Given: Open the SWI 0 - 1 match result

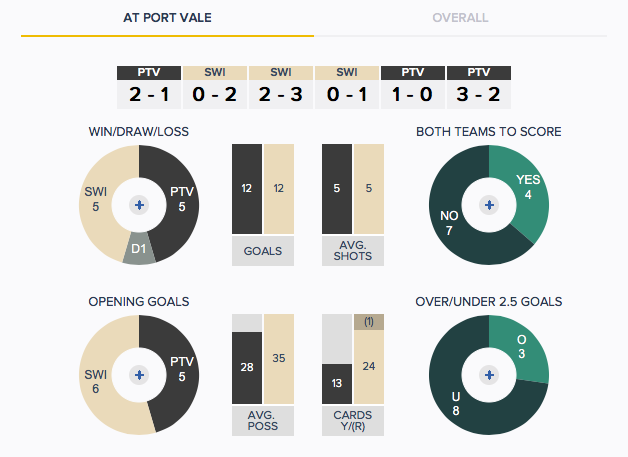Looking at the screenshot, I should pyautogui.click(x=347, y=87).
